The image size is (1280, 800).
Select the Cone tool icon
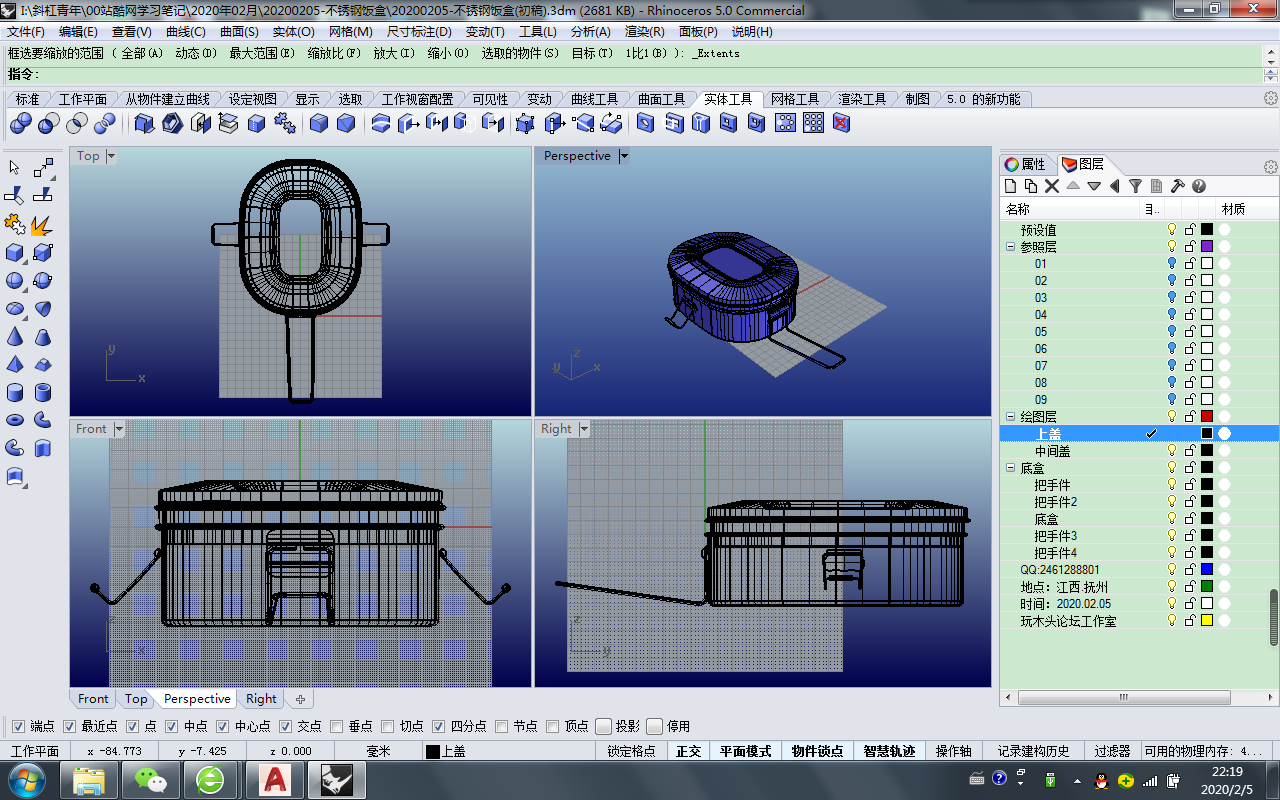(x=15, y=336)
